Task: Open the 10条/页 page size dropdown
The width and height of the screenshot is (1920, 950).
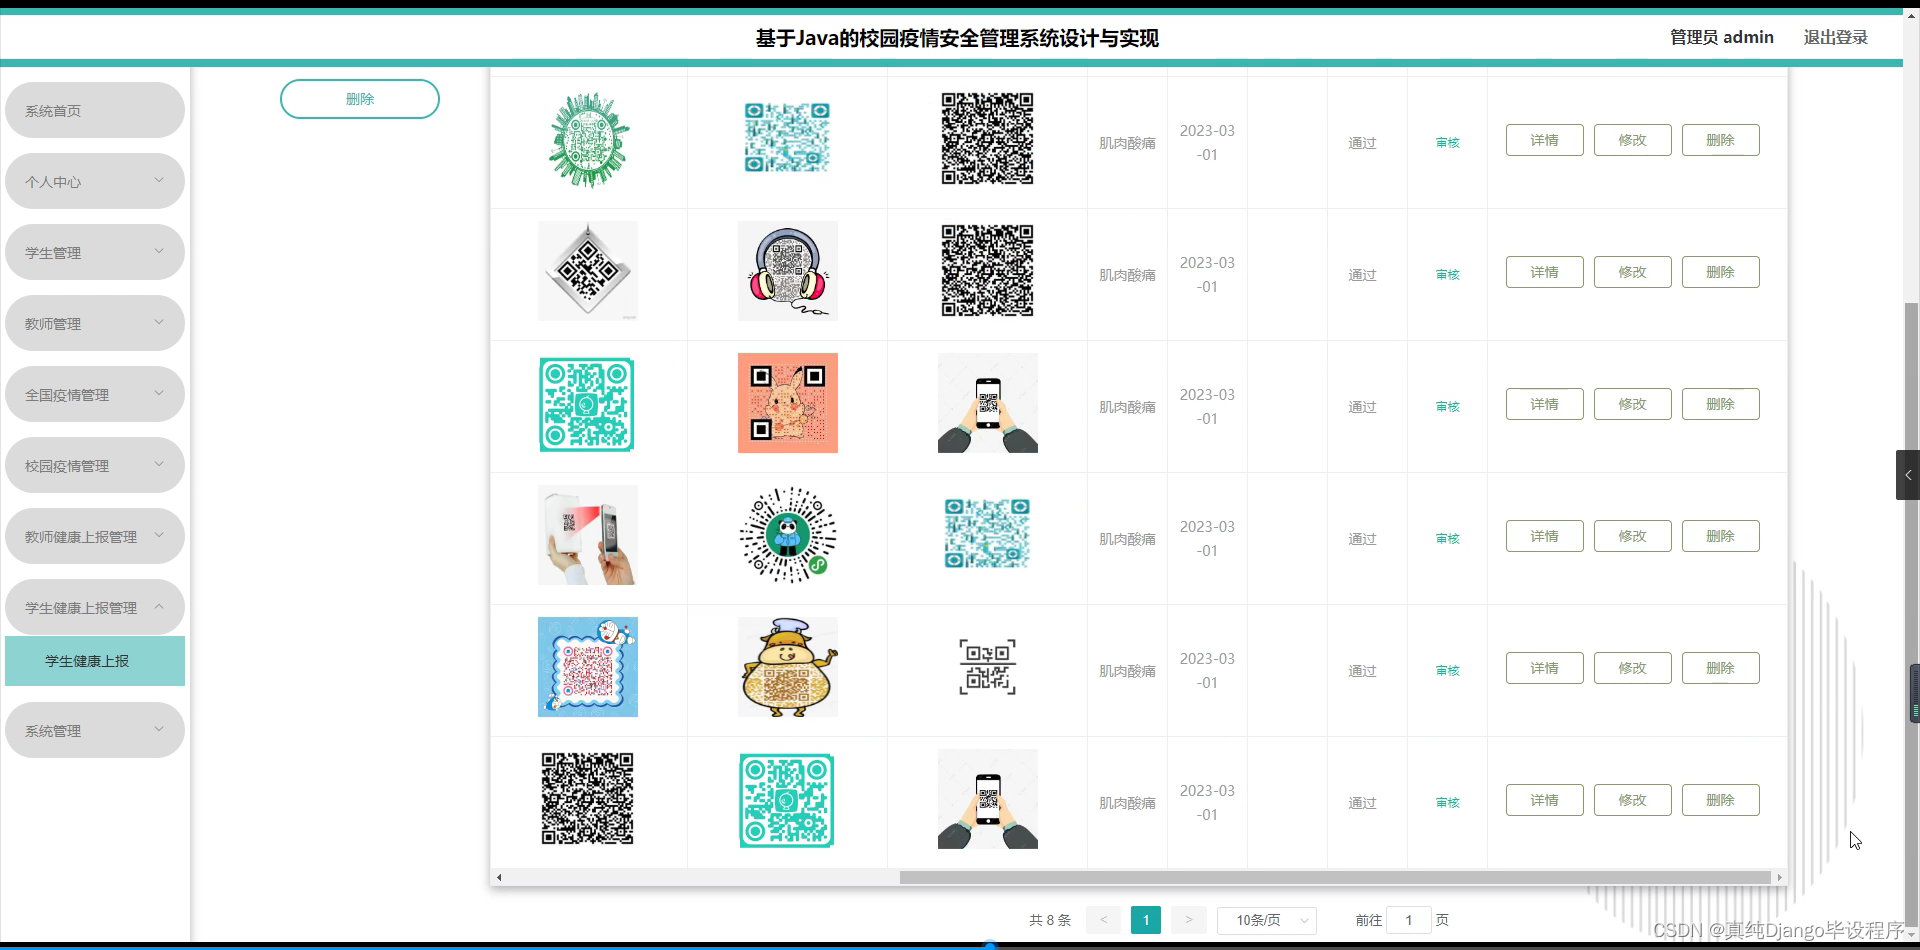Action: [1267, 920]
